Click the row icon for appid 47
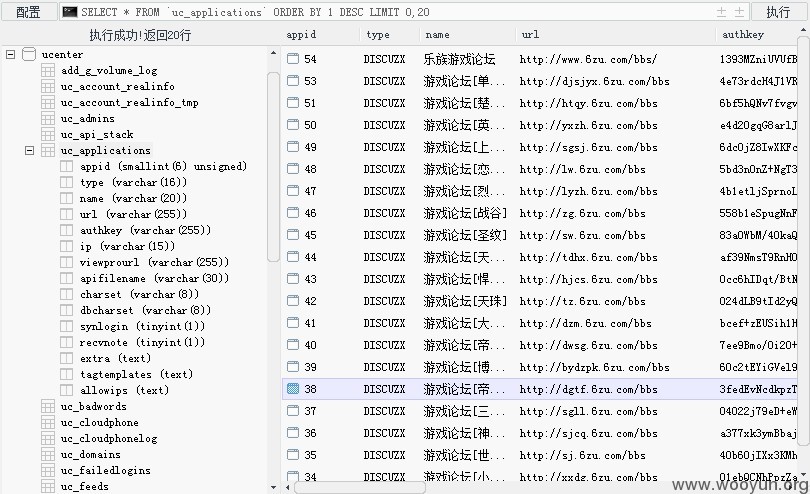810x494 pixels. tap(293, 191)
